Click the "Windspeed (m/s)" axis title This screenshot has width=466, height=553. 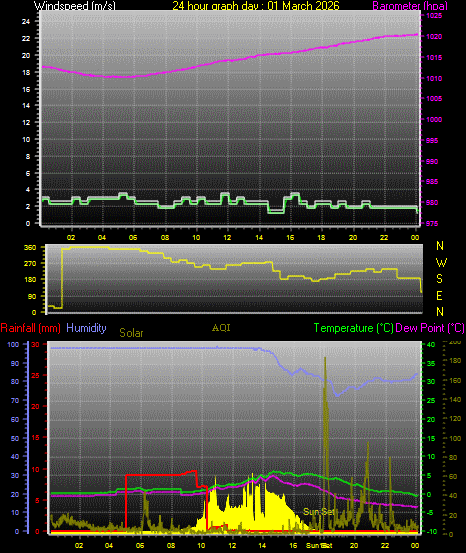(x=74, y=6)
